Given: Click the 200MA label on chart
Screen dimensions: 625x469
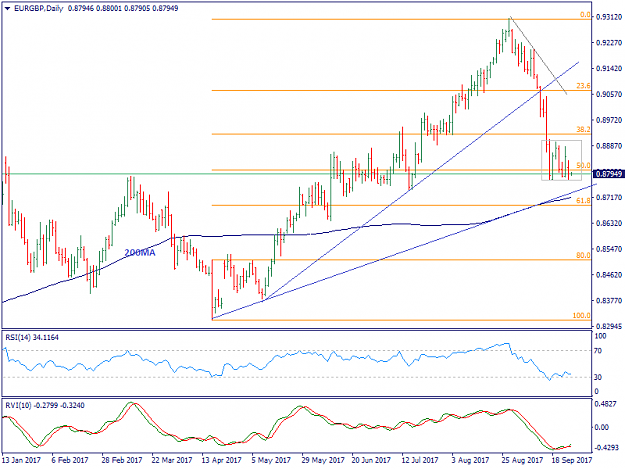Looking at the screenshot, I should click(x=140, y=253).
